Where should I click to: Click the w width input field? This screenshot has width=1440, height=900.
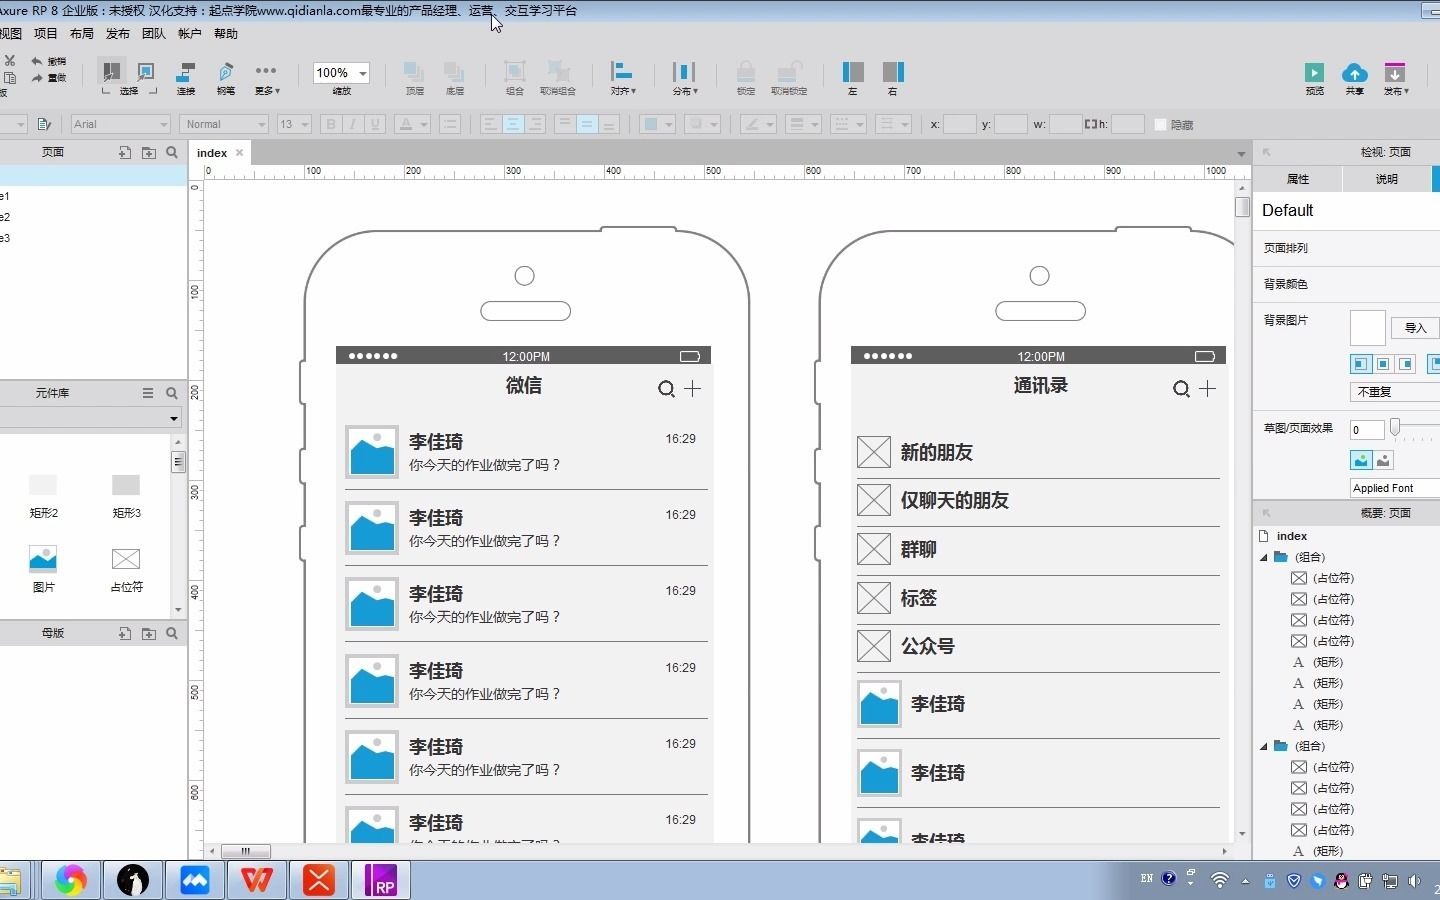[1065, 124]
